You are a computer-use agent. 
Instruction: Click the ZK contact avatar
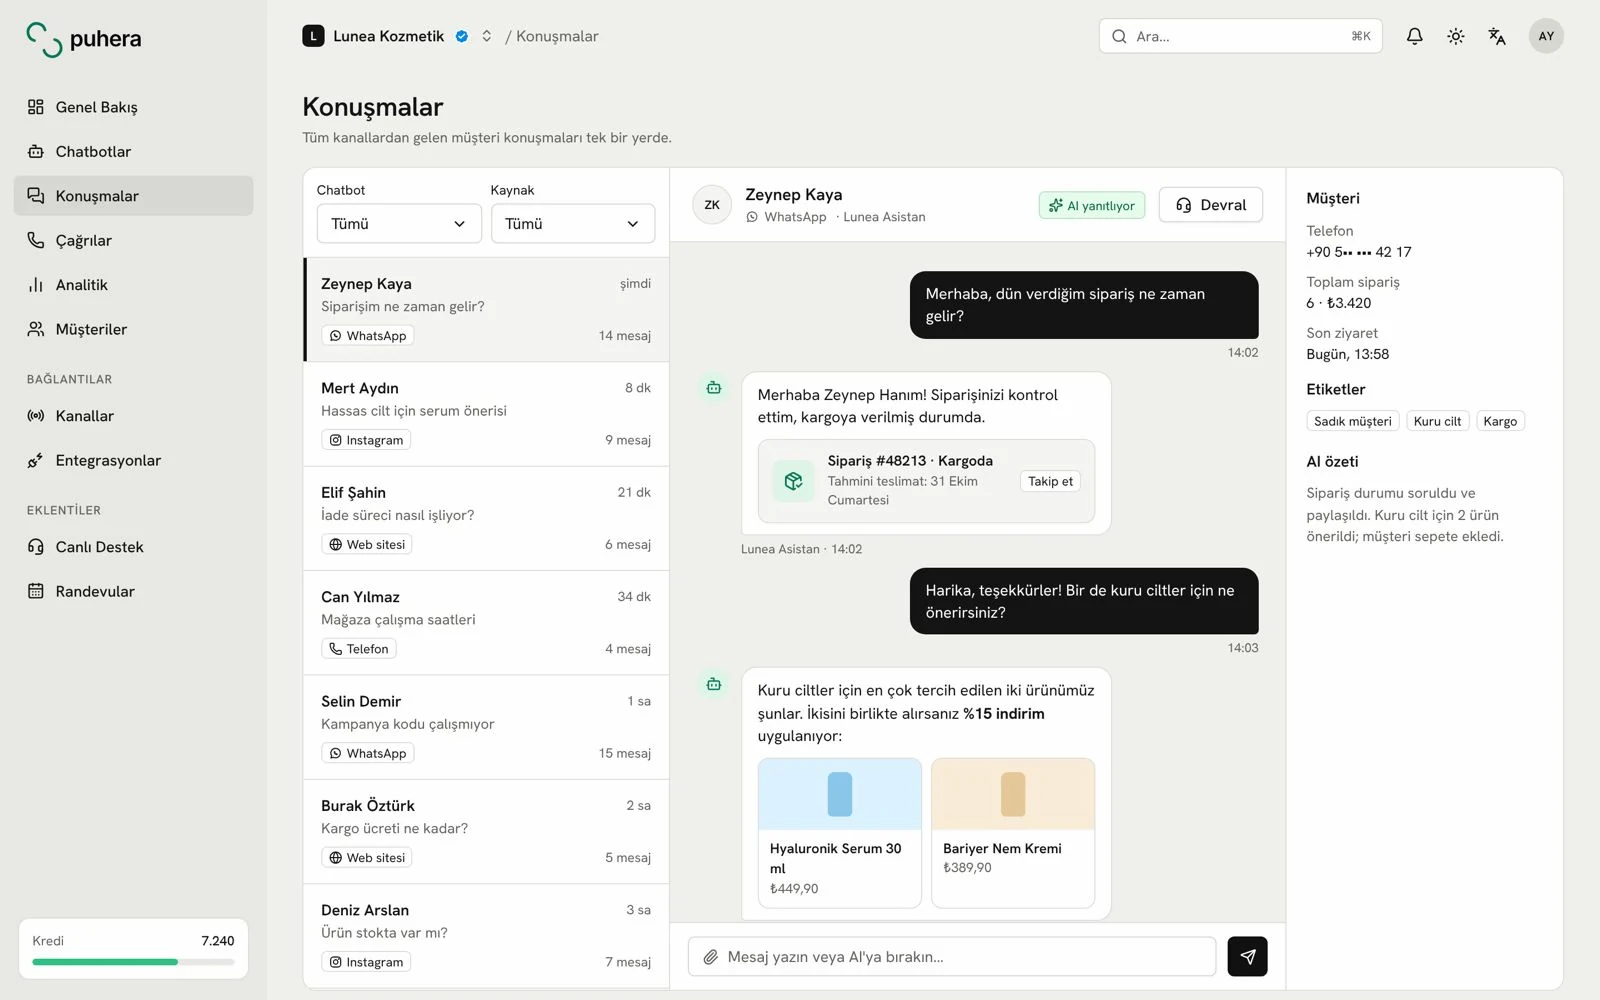click(712, 205)
